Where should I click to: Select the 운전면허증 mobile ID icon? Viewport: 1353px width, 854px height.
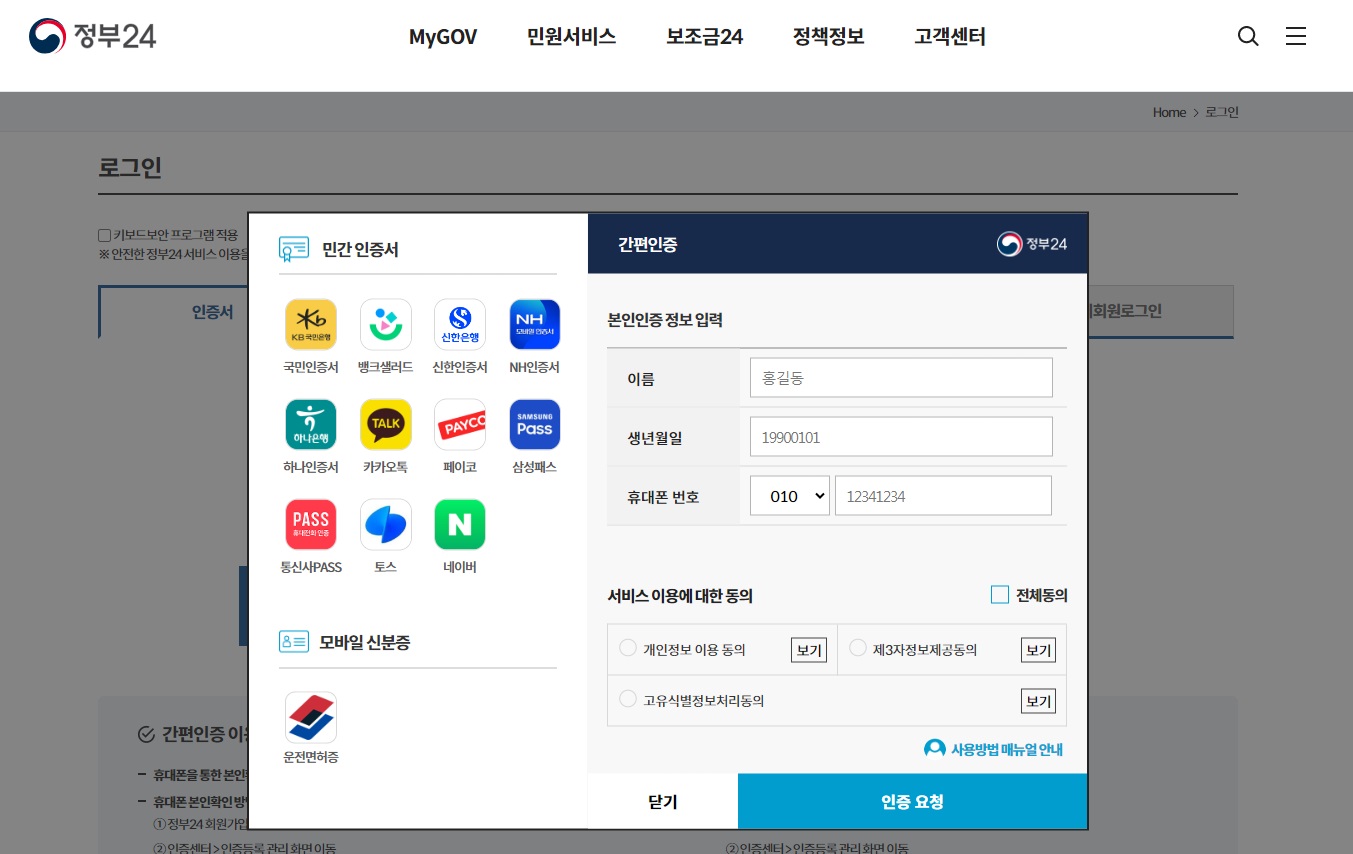[x=311, y=718]
